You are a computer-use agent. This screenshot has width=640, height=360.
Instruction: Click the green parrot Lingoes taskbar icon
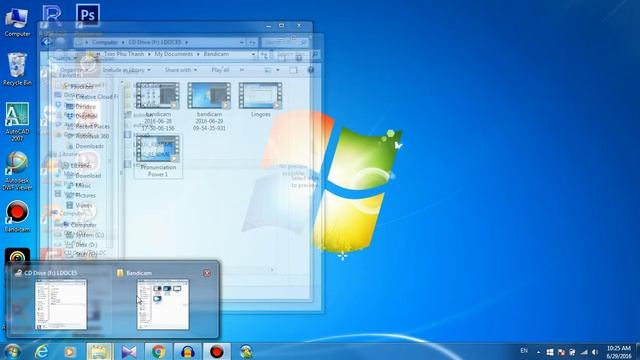(246, 351)
